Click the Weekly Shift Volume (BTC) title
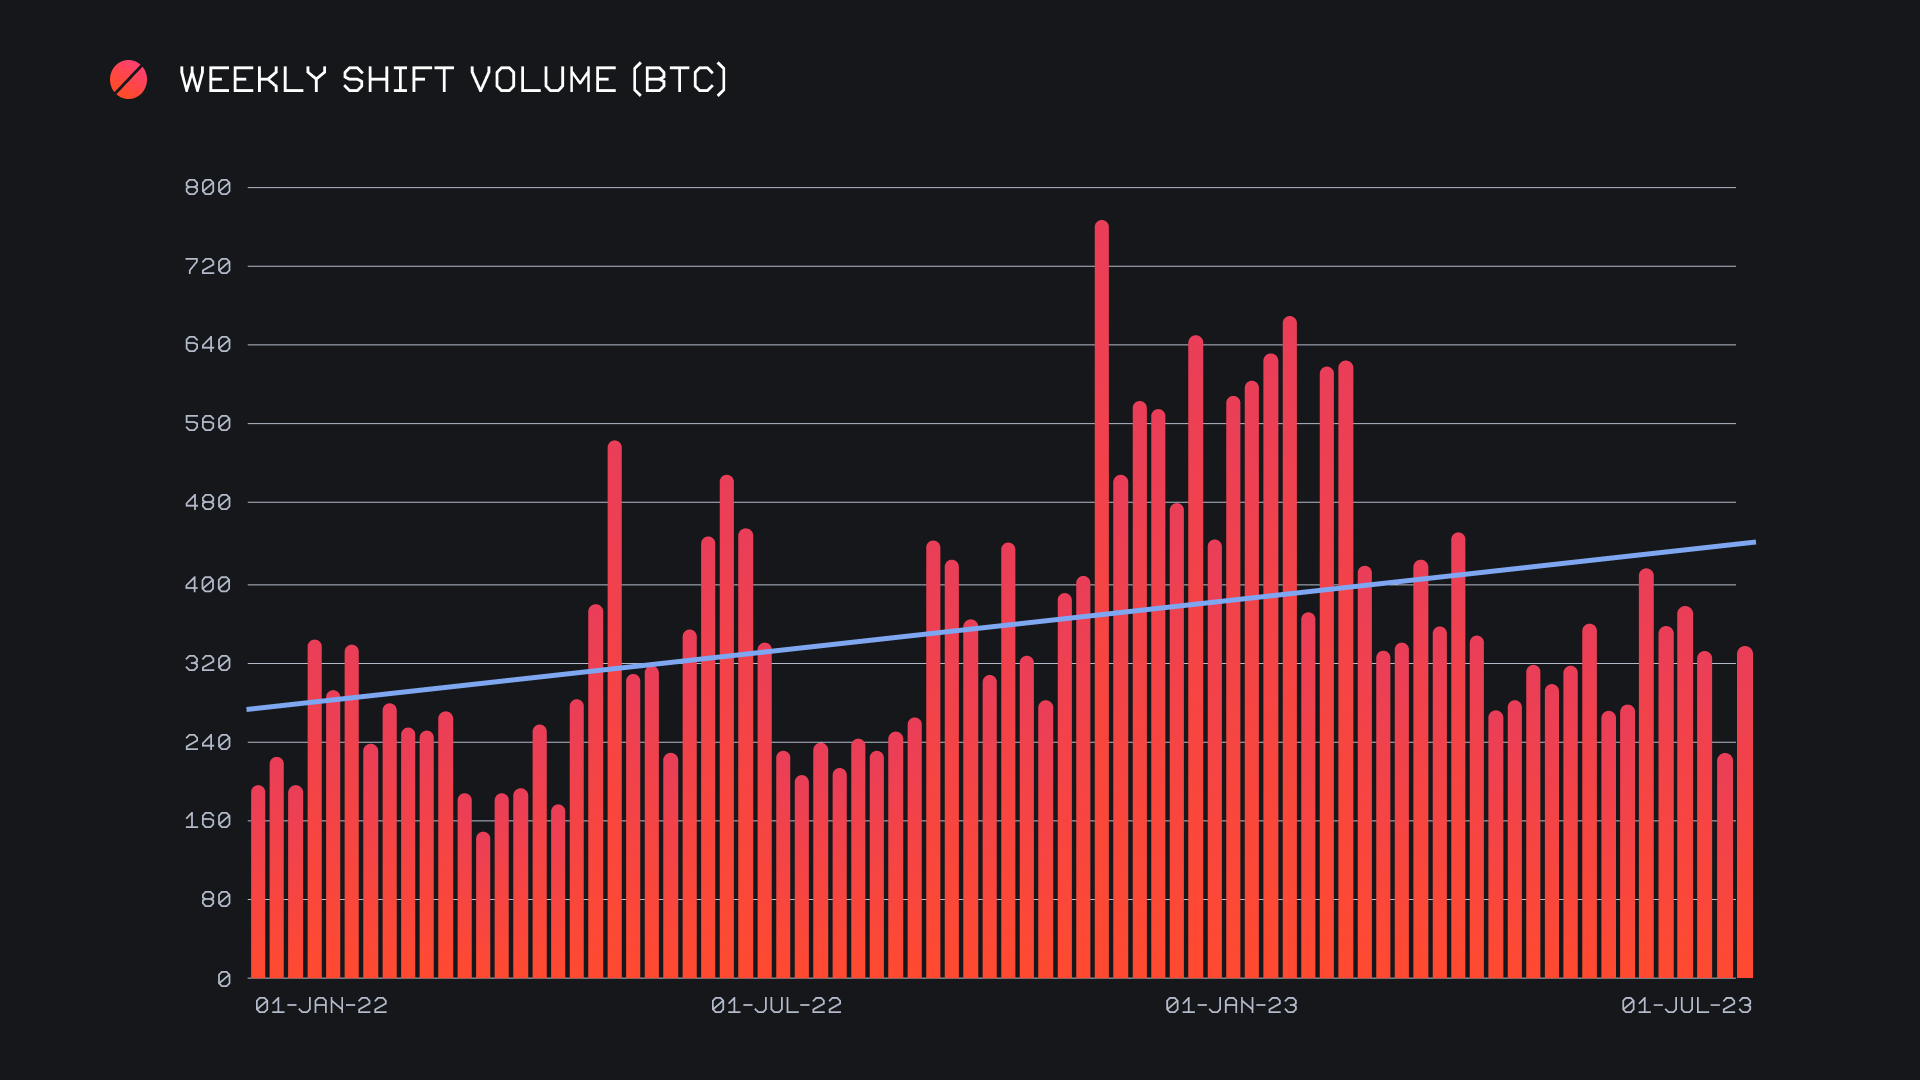This screenshot has width=1920, height=1080. 453,80
